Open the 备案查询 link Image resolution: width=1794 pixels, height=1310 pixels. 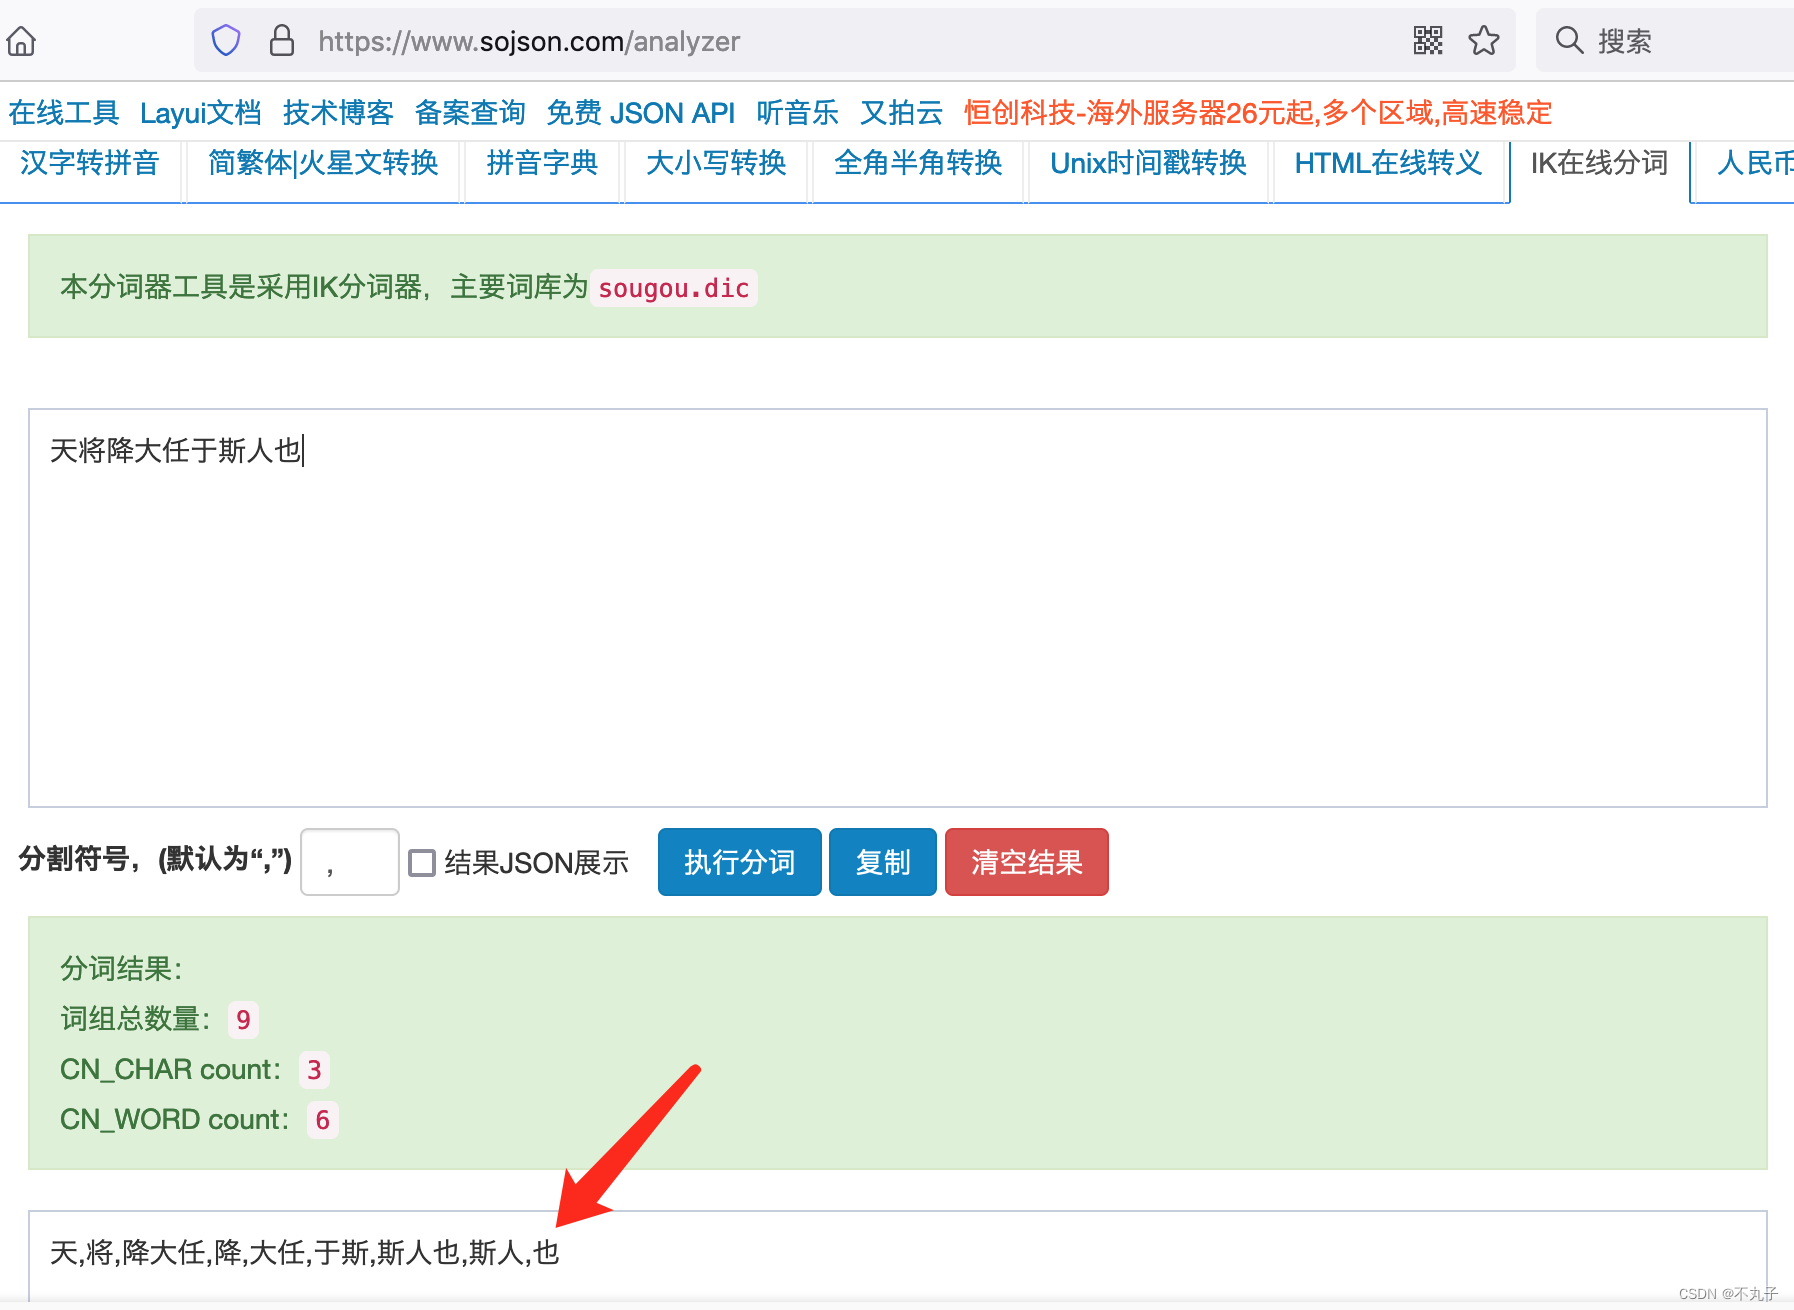coord(470,113)
